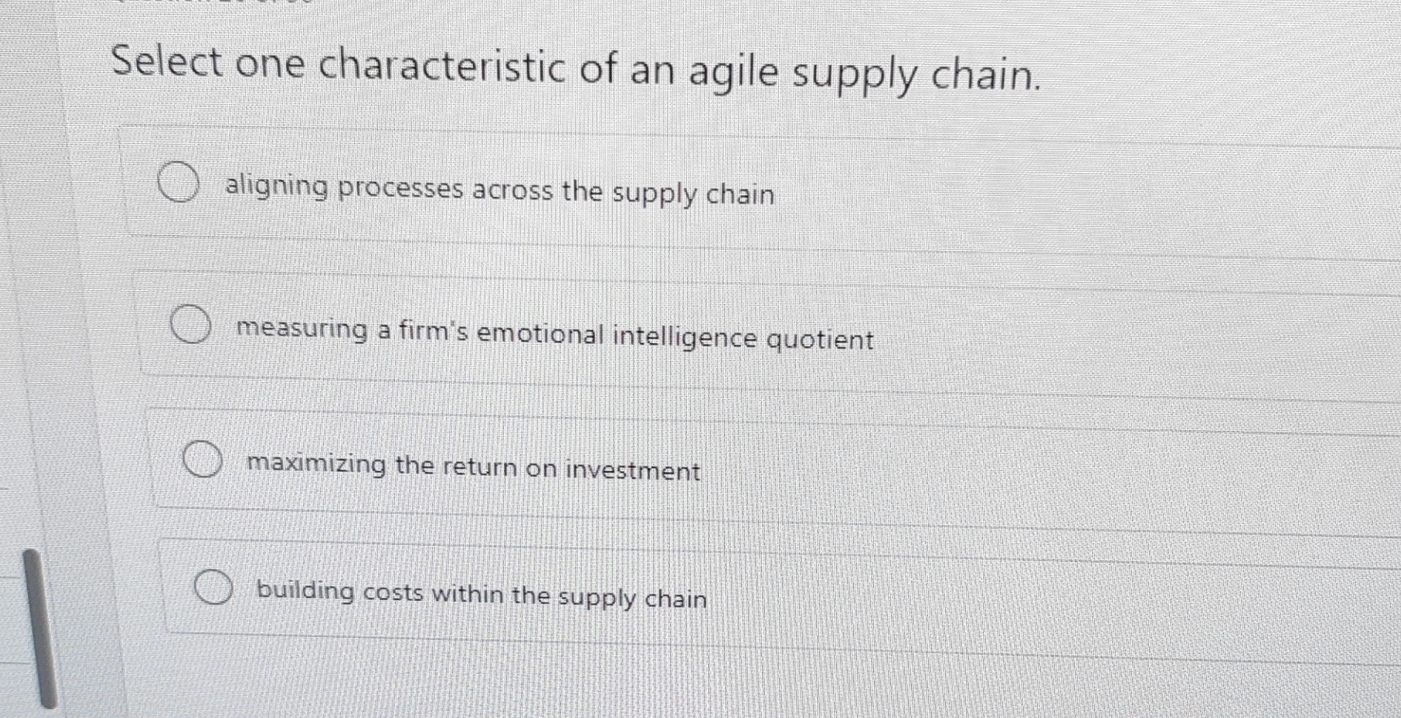The image size is (1401, 718).
Task: Select the radio button for building costs option
Action: 214,587
